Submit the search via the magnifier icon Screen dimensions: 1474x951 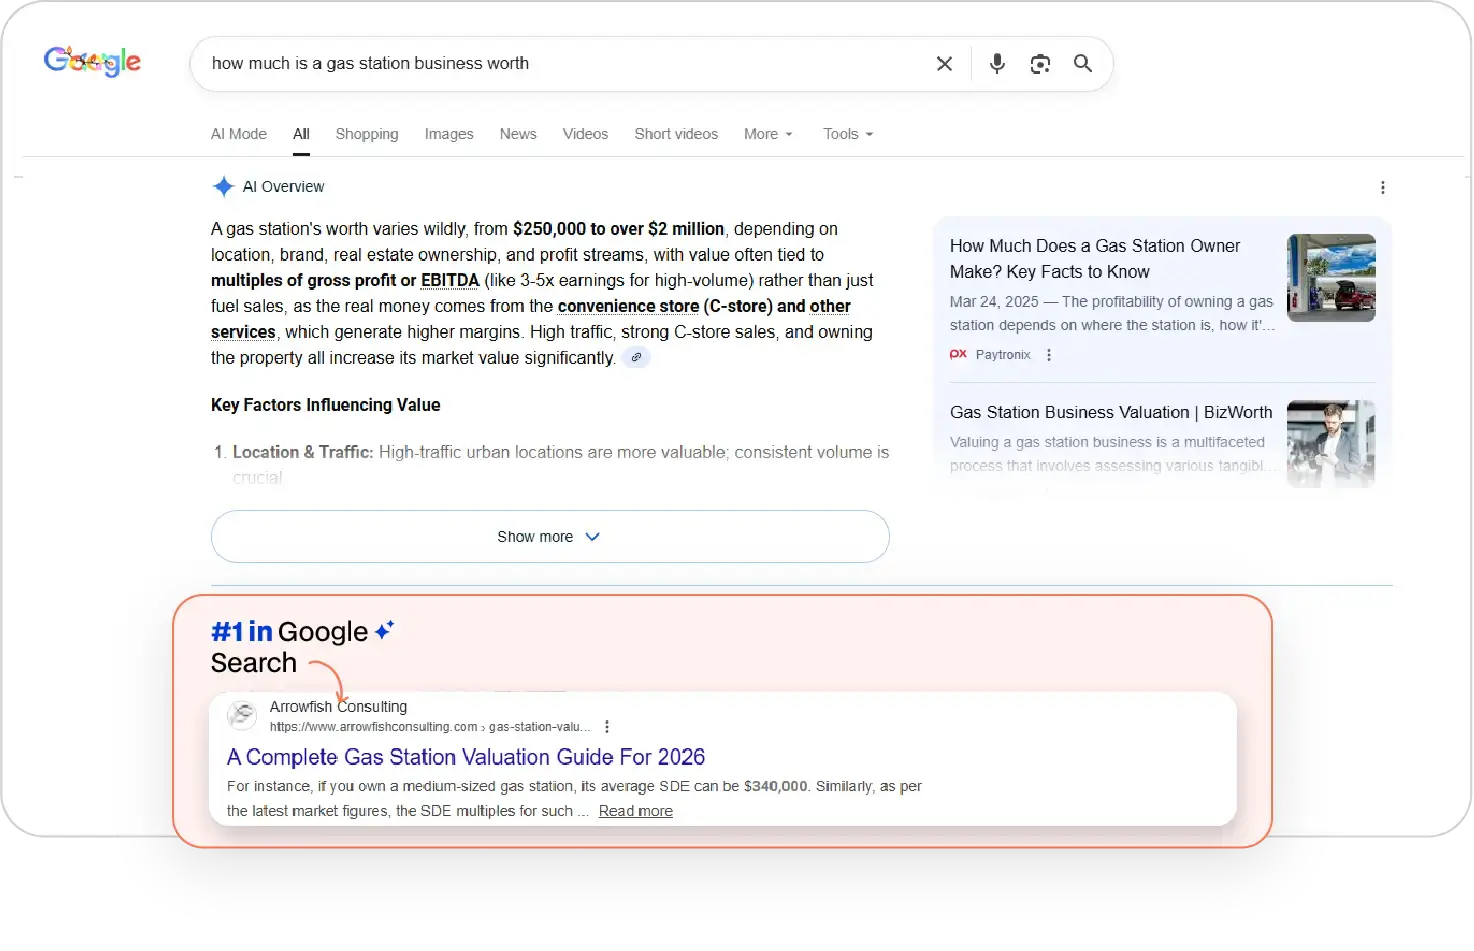coord(1083,63)
